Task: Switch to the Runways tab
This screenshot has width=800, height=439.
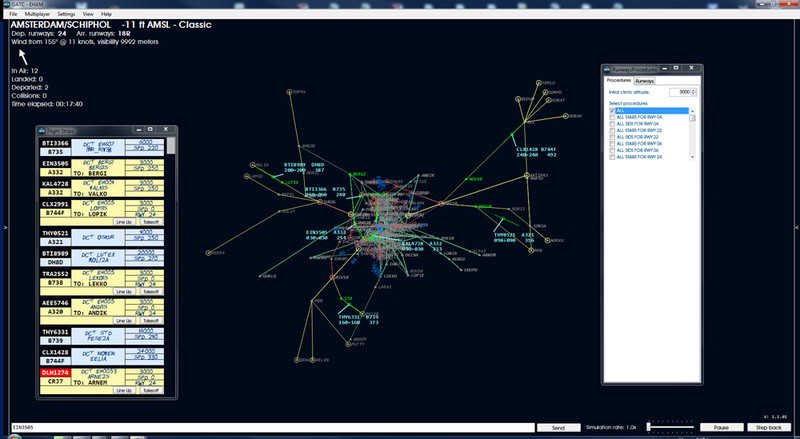Action: (644, 81)
